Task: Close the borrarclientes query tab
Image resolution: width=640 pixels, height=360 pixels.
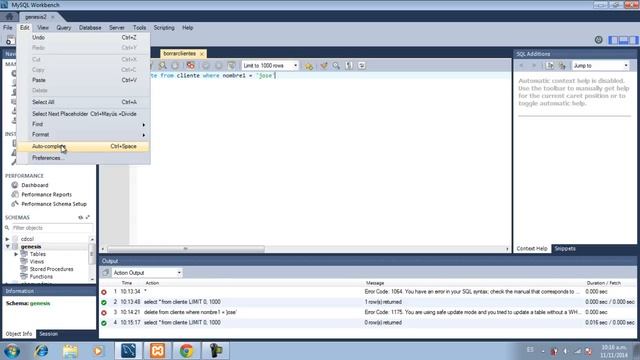Action: click(x=202, y=54)
